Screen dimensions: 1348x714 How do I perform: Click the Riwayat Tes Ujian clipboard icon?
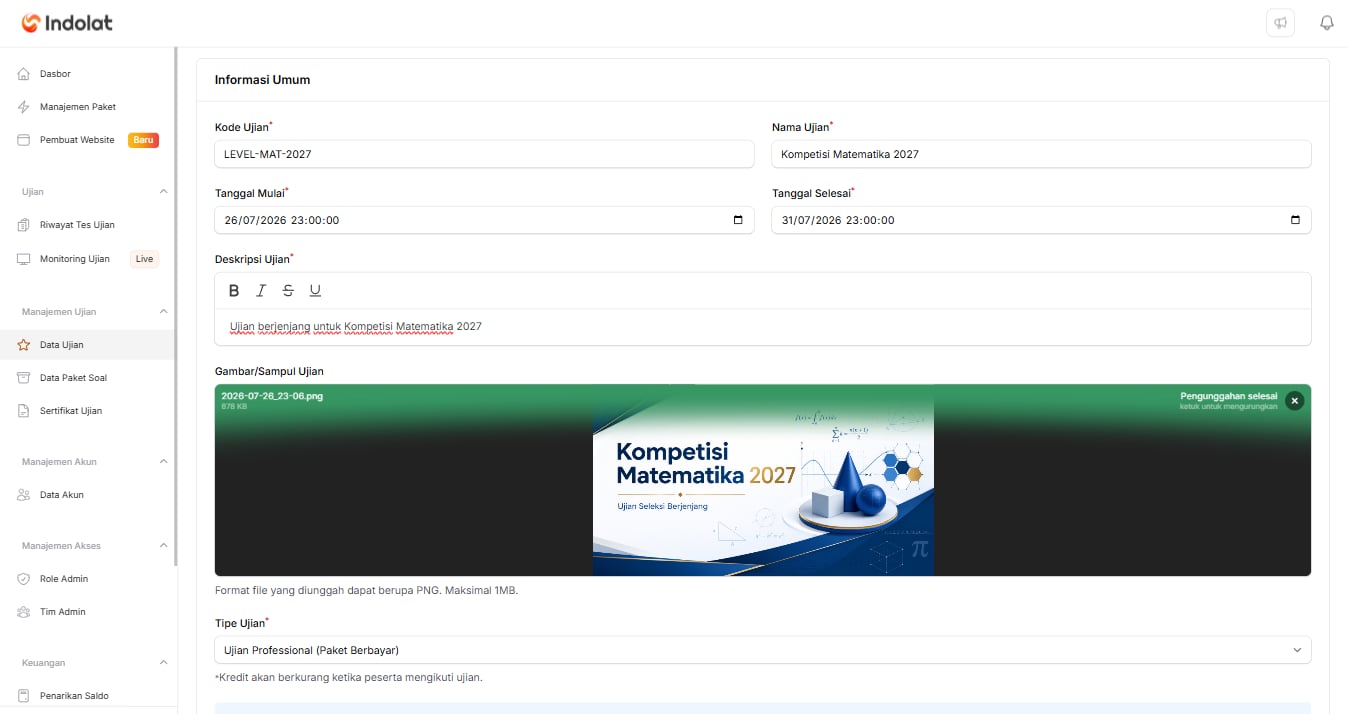24,225
